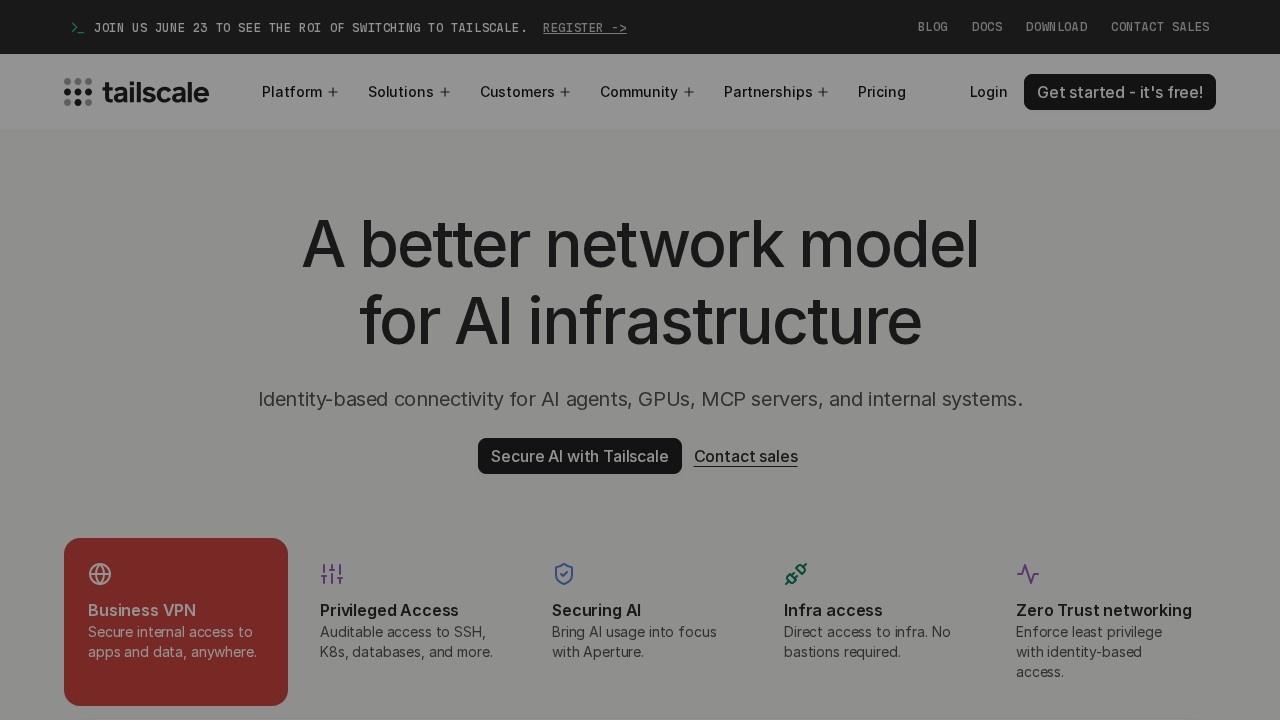Open the Blog link in top bar
Screen dimensions: 1280x720
coord(933,27)
